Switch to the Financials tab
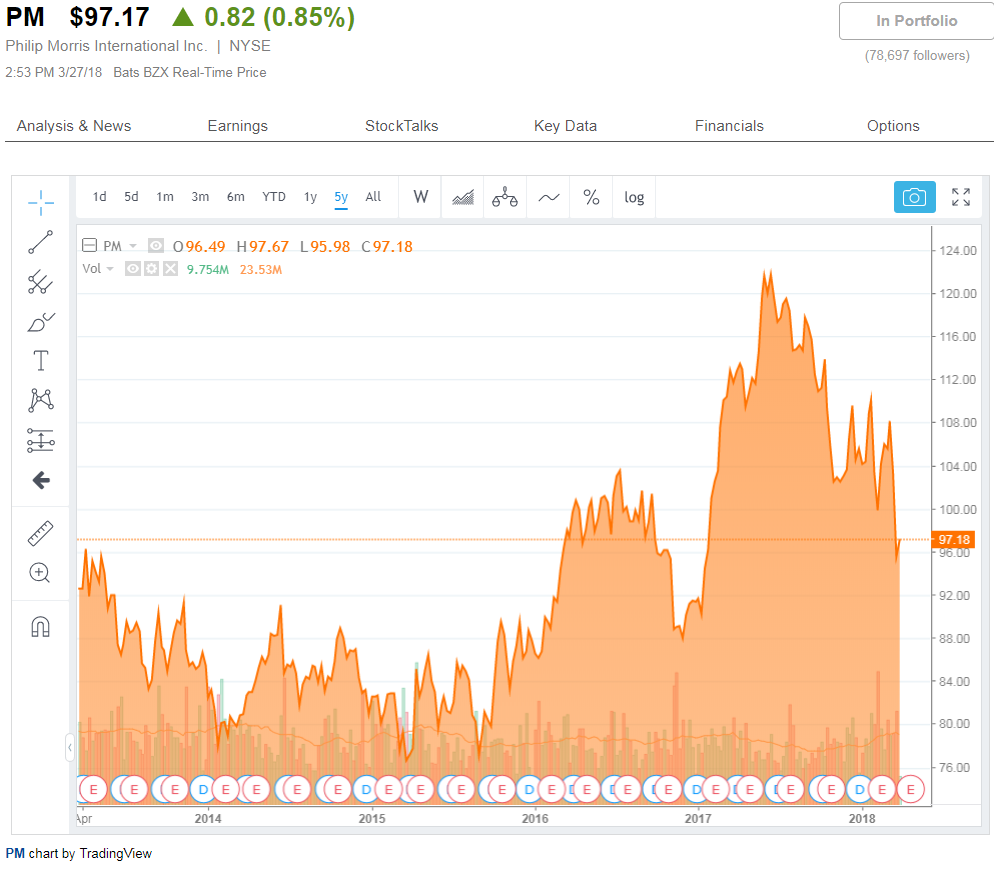Screen dimensions: 994x873 click(729, 125)
